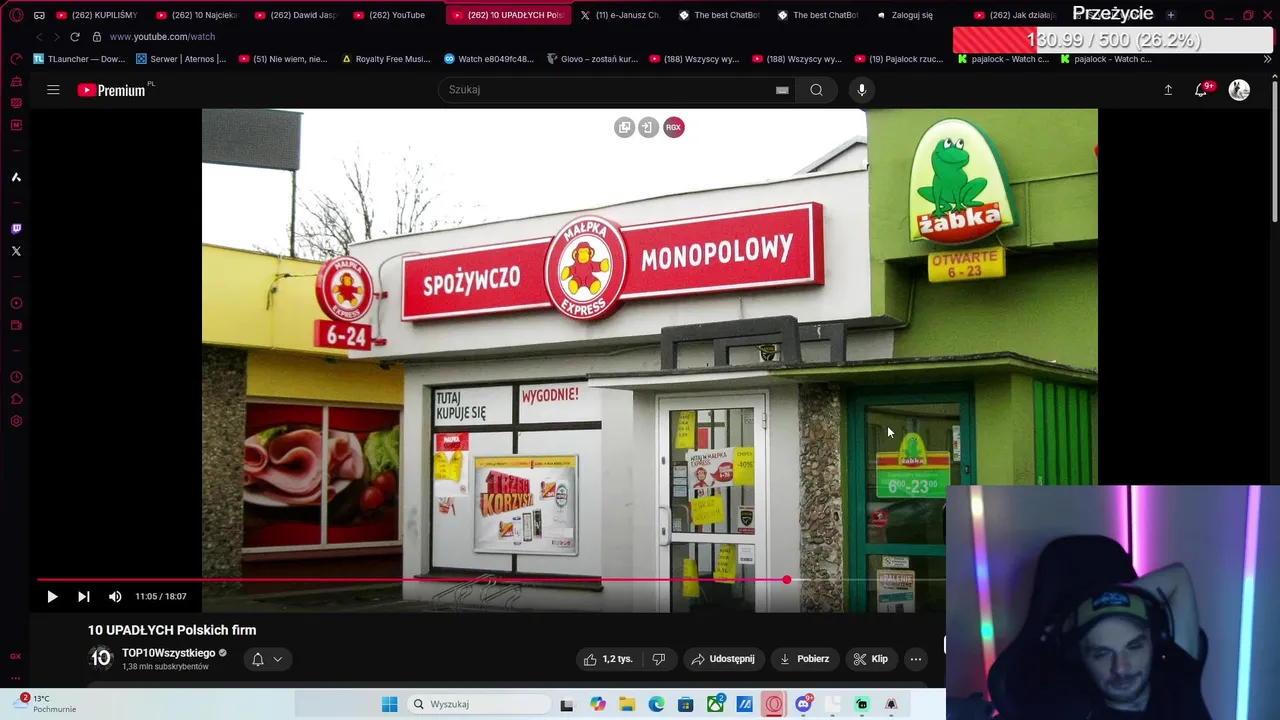Open channel notification bell dropdown
The height and width of the screenshot is (720, 1280).
(267, 659)
